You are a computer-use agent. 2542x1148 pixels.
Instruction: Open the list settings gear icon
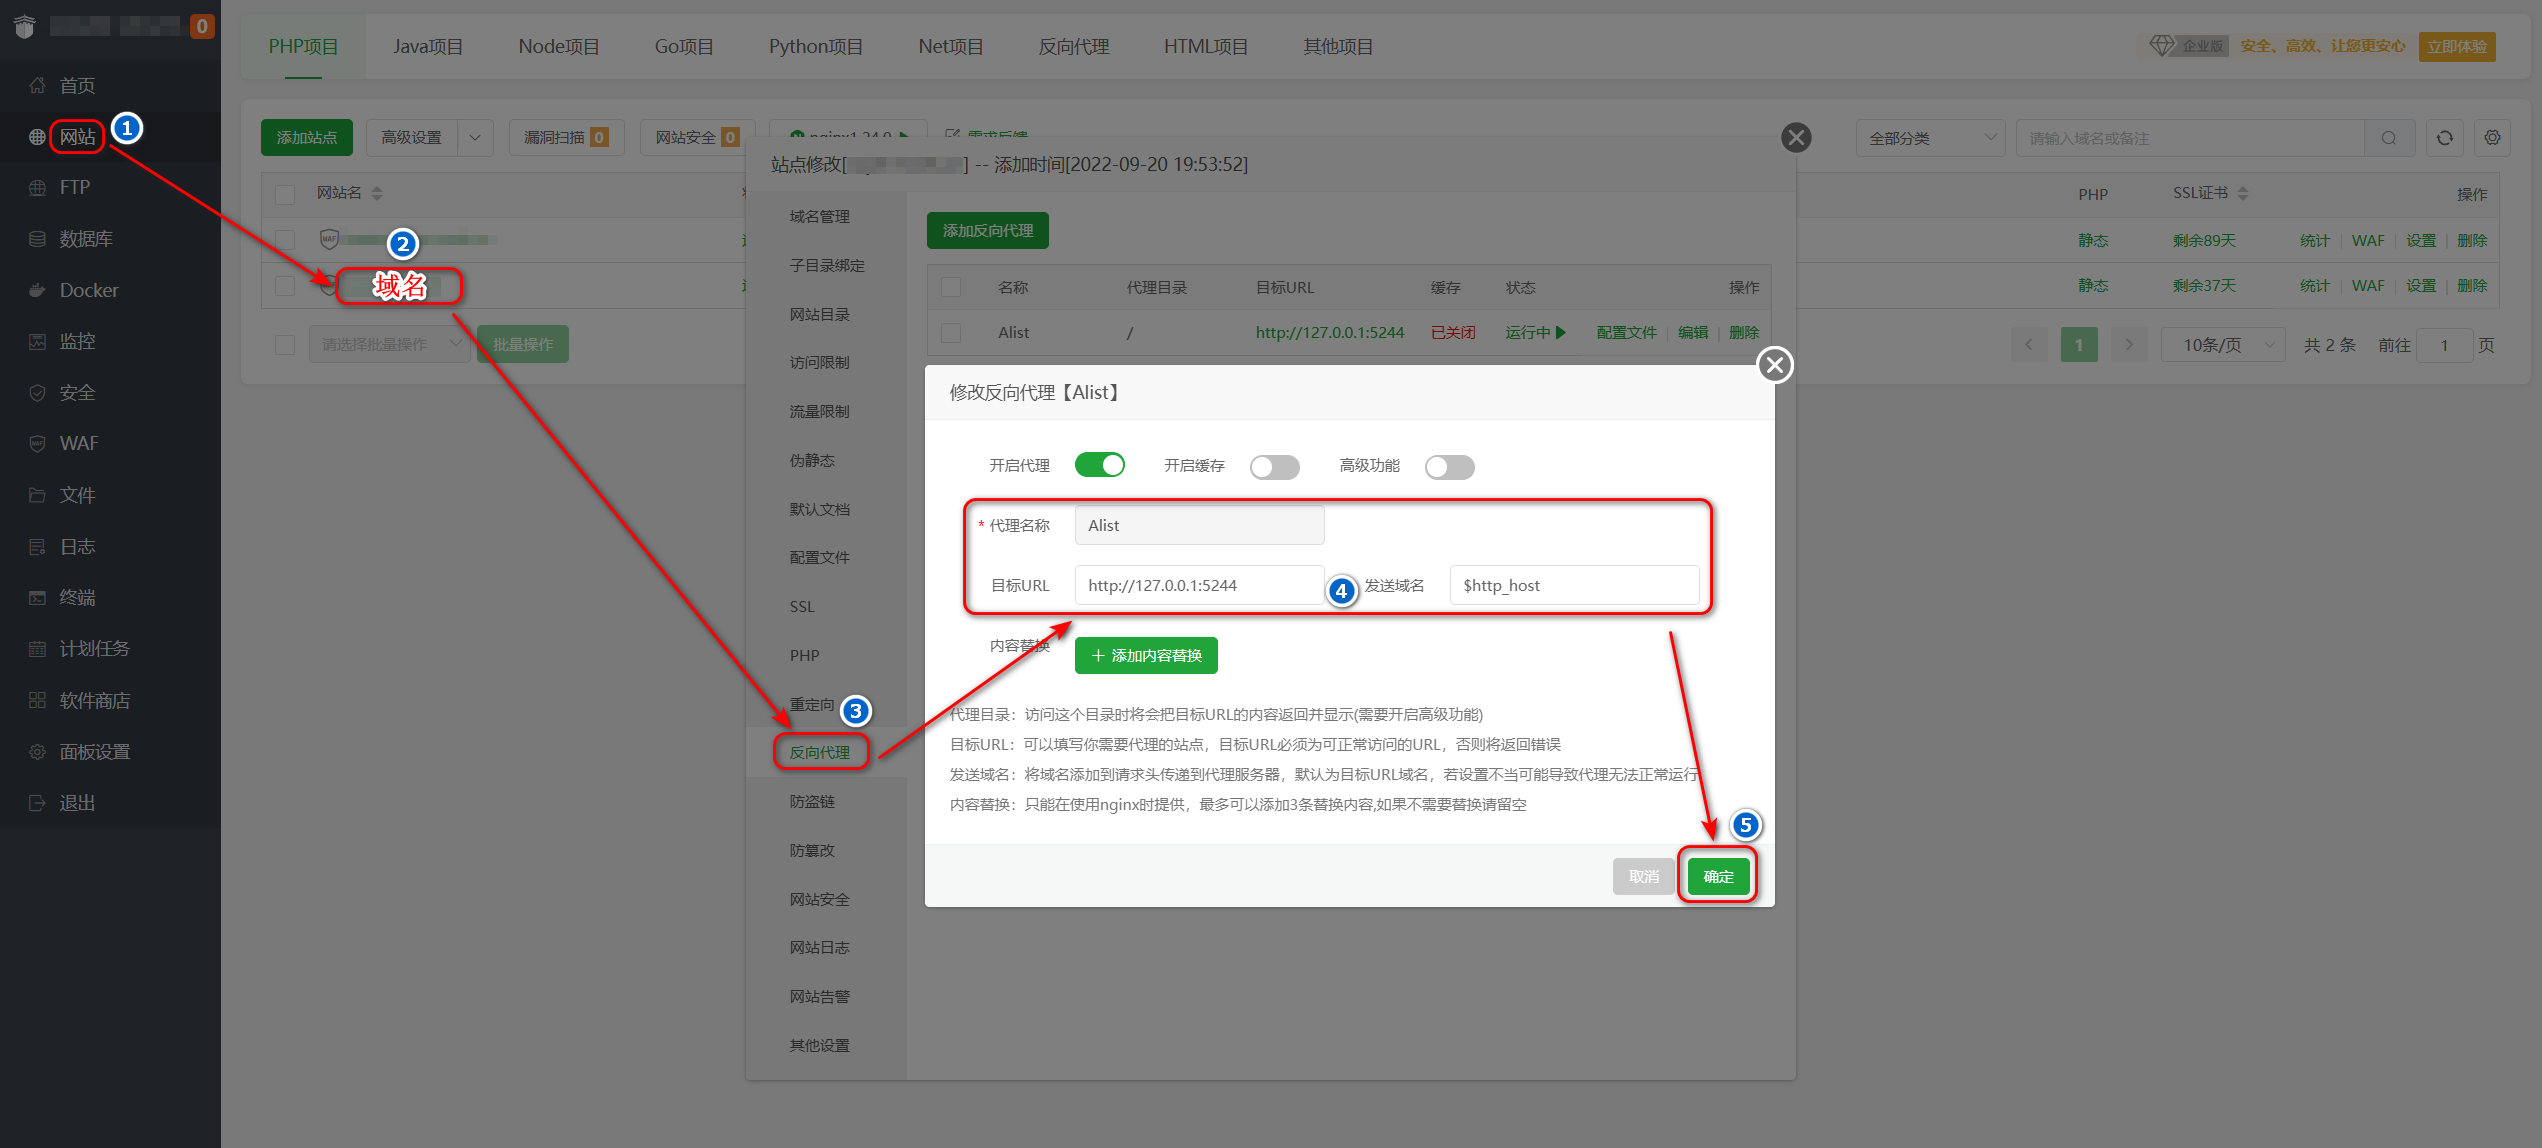tap(2492, 138)
